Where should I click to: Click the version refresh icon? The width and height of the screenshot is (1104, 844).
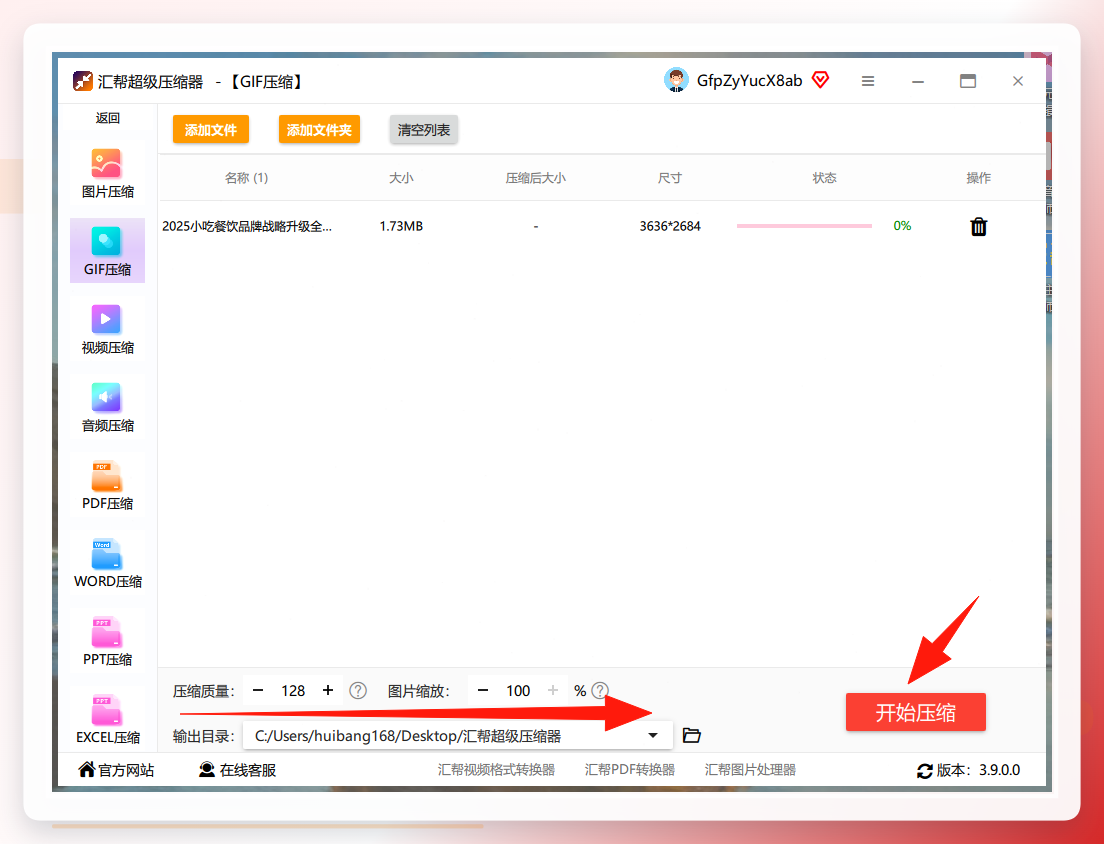pos(924,771)
